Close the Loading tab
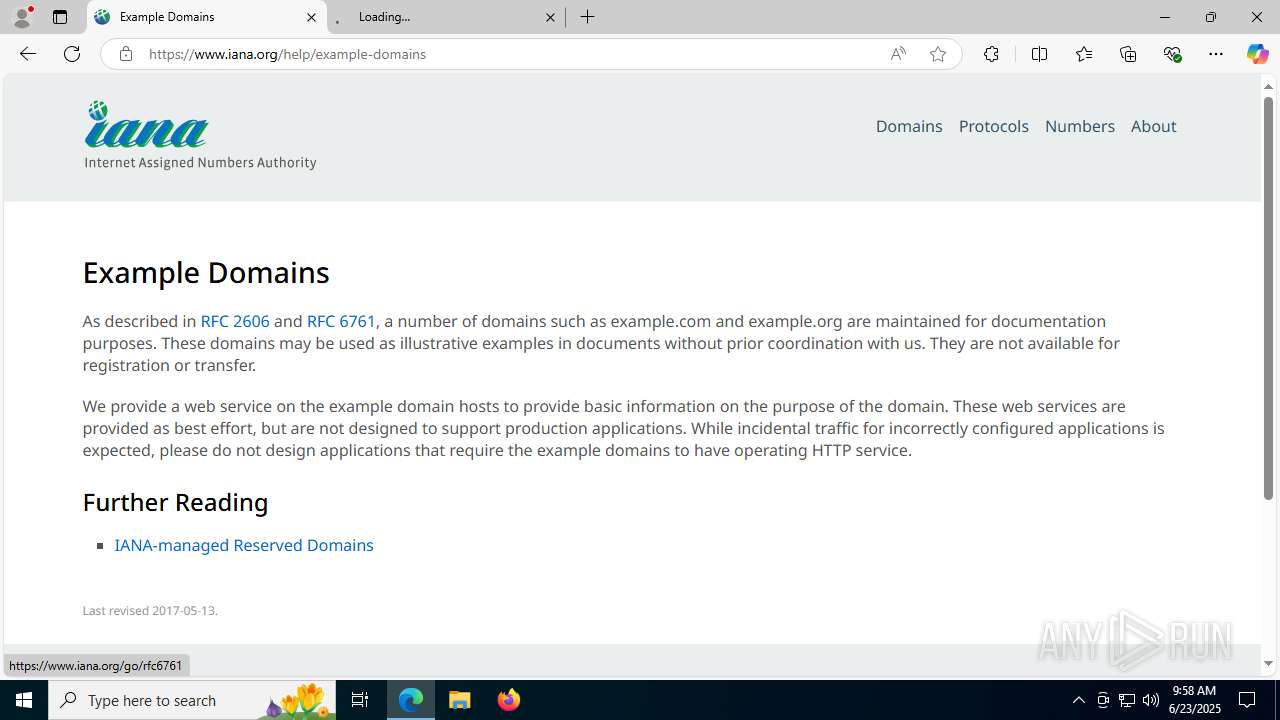Screen dimensions: 1280x720 tap(550, 17)
